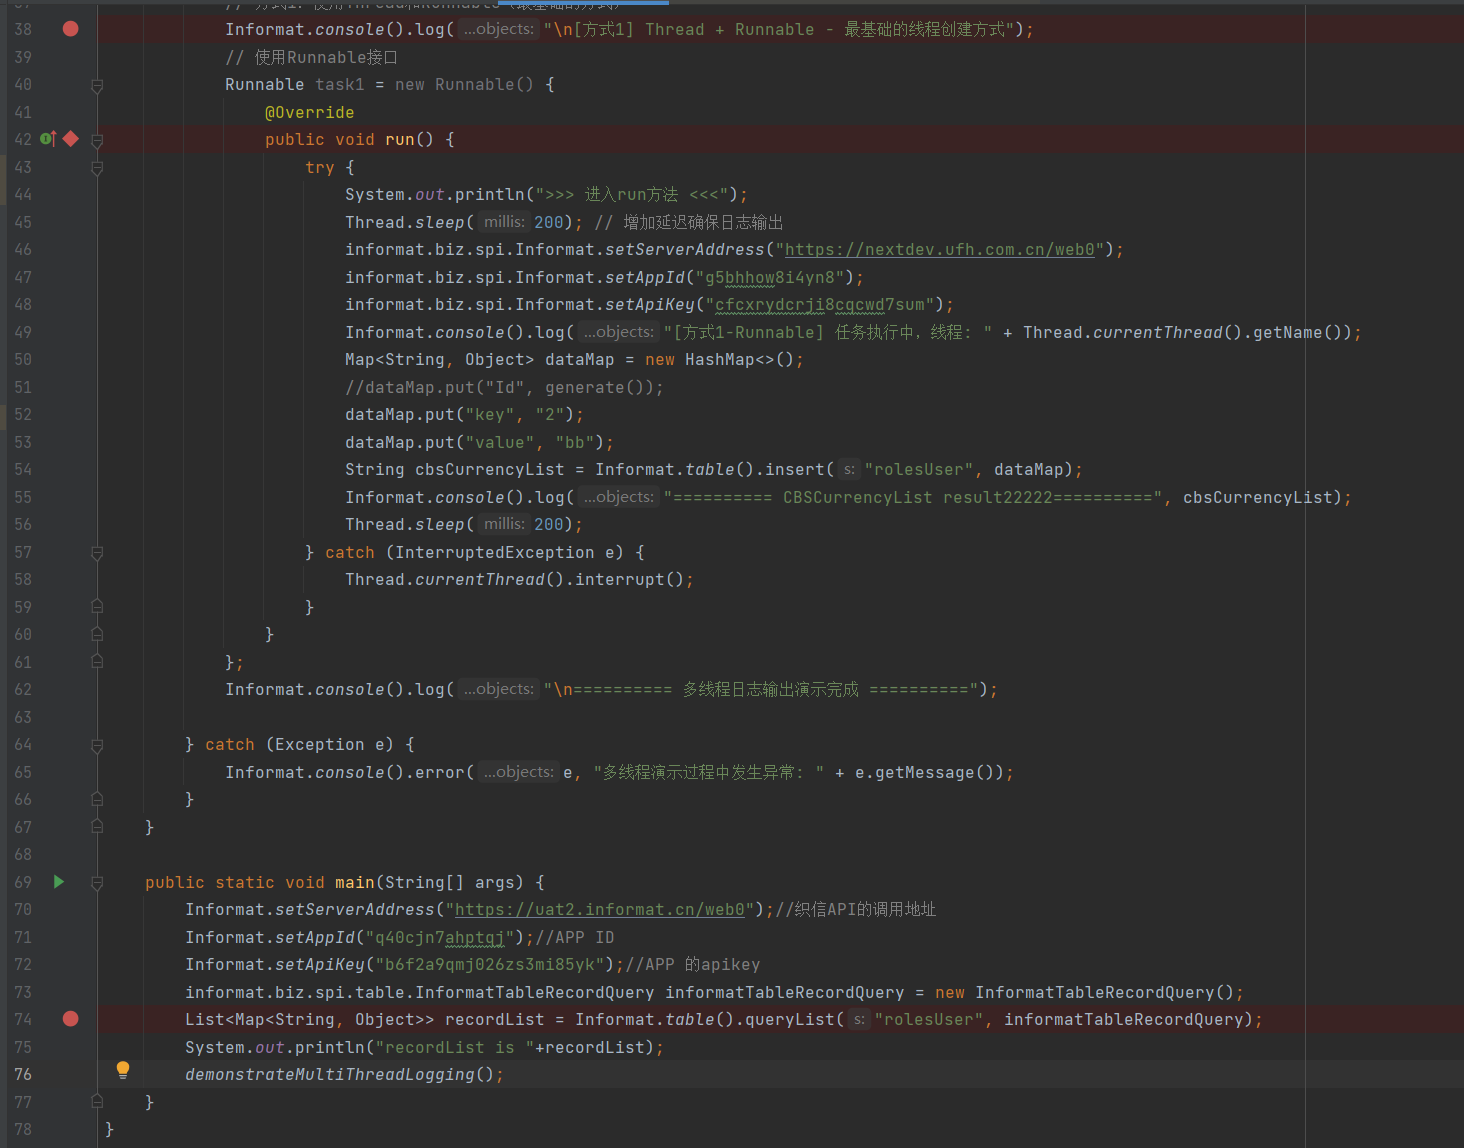The height and width of the screenshot is (1148, 1464).
Task: Open the uat2.informat.cn hyperlink
Action: (x=600, y=909)
